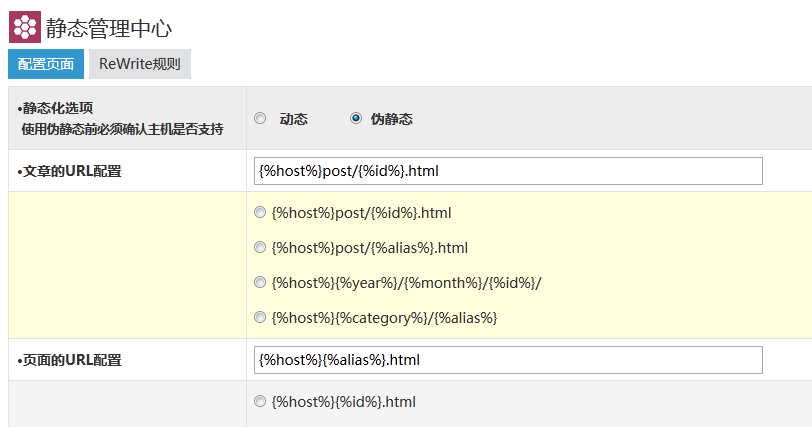Click the 使用伪静态前必须确认主机是否支持 hint text
Image resolution: width=812 pixels, height=427 pixels.
point(122,129)
